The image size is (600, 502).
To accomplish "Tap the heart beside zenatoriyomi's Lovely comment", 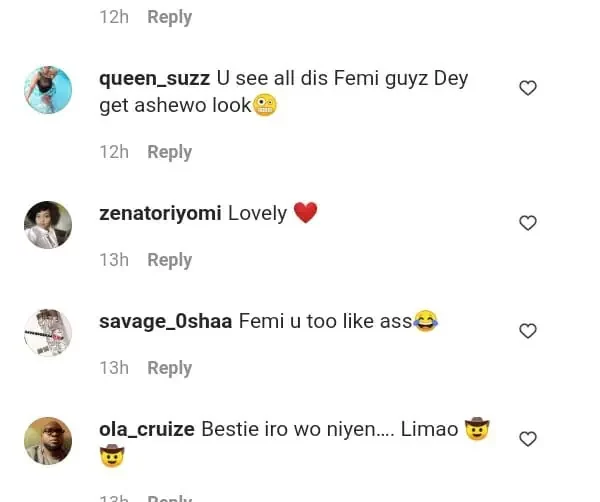I will point(528,223).
